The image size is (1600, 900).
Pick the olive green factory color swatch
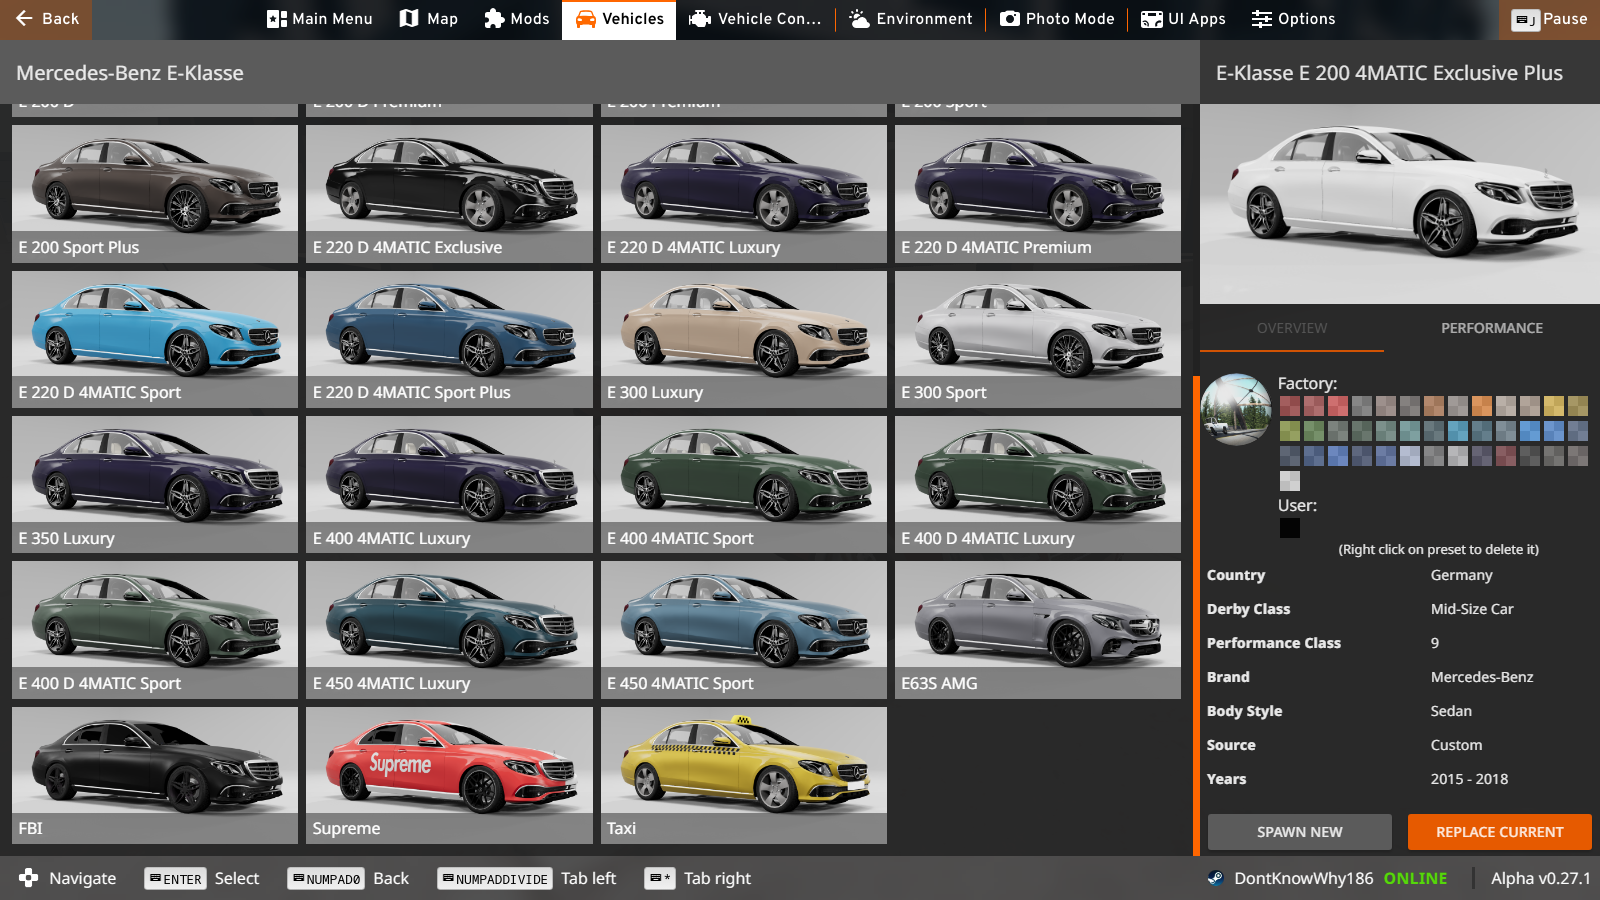pos(1290,431)
